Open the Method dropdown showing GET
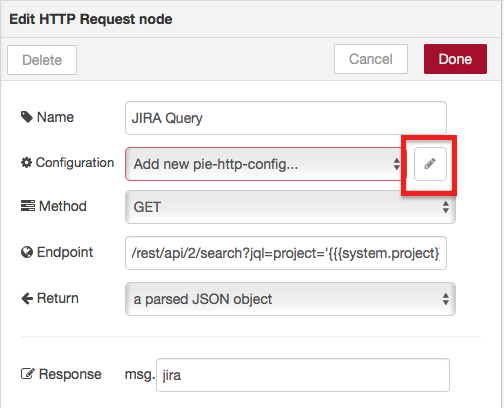Image resolution: width=504 pixels, height=408 pixels. [x=290, y=207]
